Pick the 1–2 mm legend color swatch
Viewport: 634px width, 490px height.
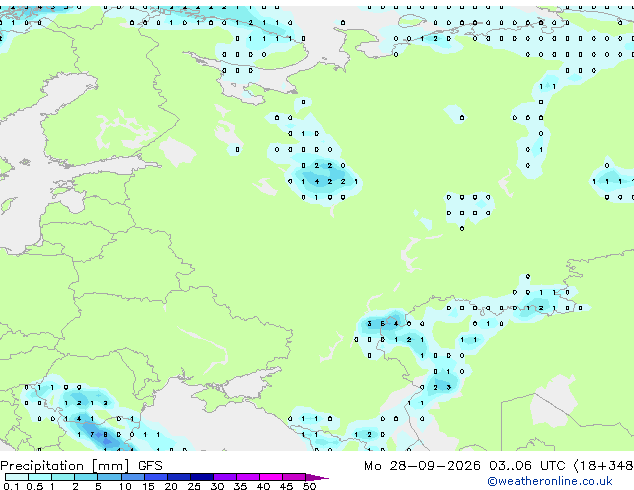point(63,477)
